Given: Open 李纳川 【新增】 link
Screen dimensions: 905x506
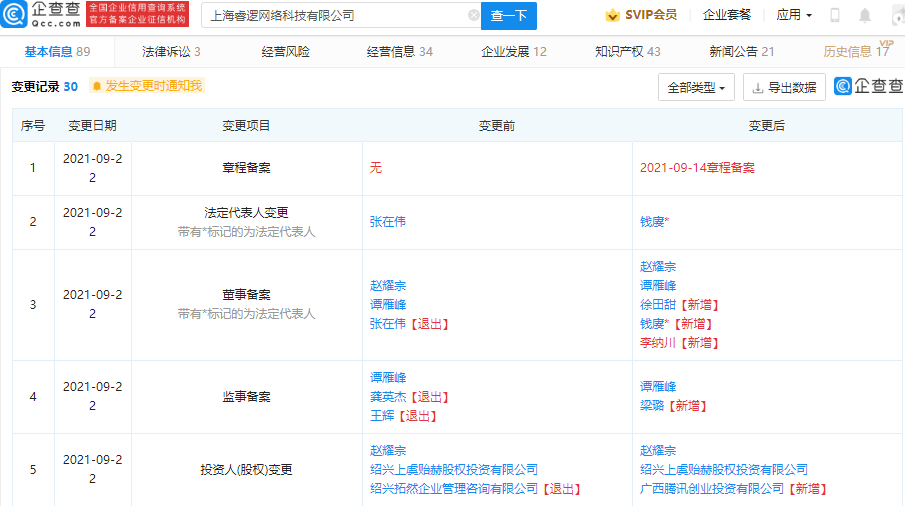Looking at the screenshot, I should click(679, 343).
